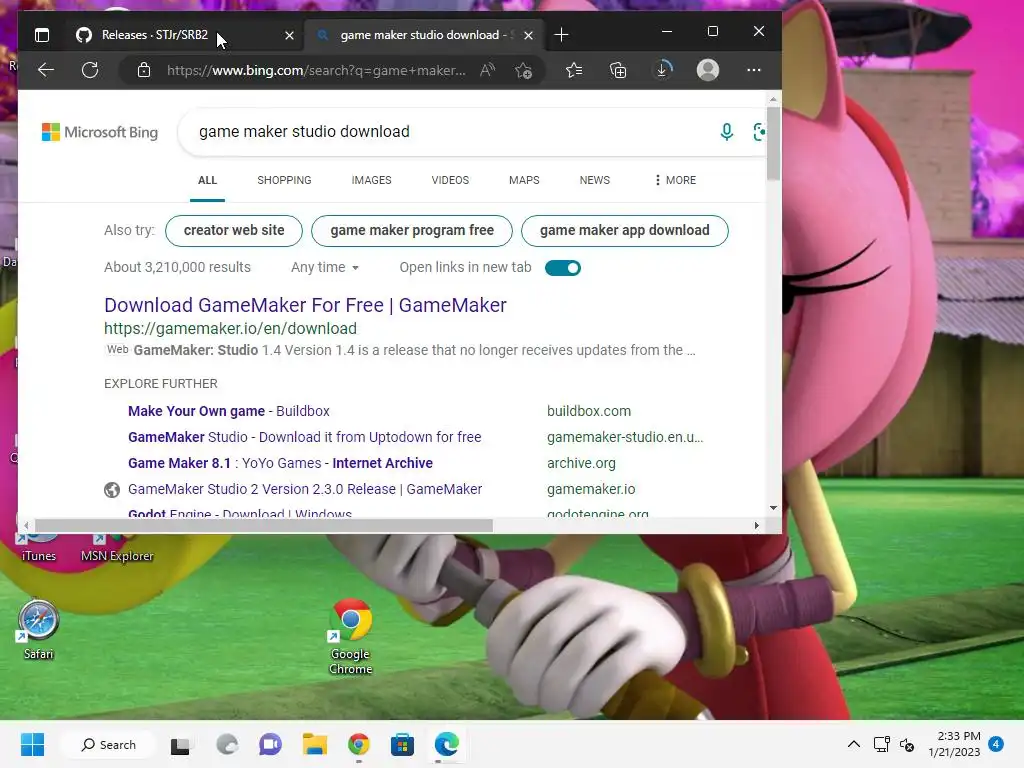Try the creator web site suggestion
This screenshot has width=1024, height=768.
click(x=234, y=231)
